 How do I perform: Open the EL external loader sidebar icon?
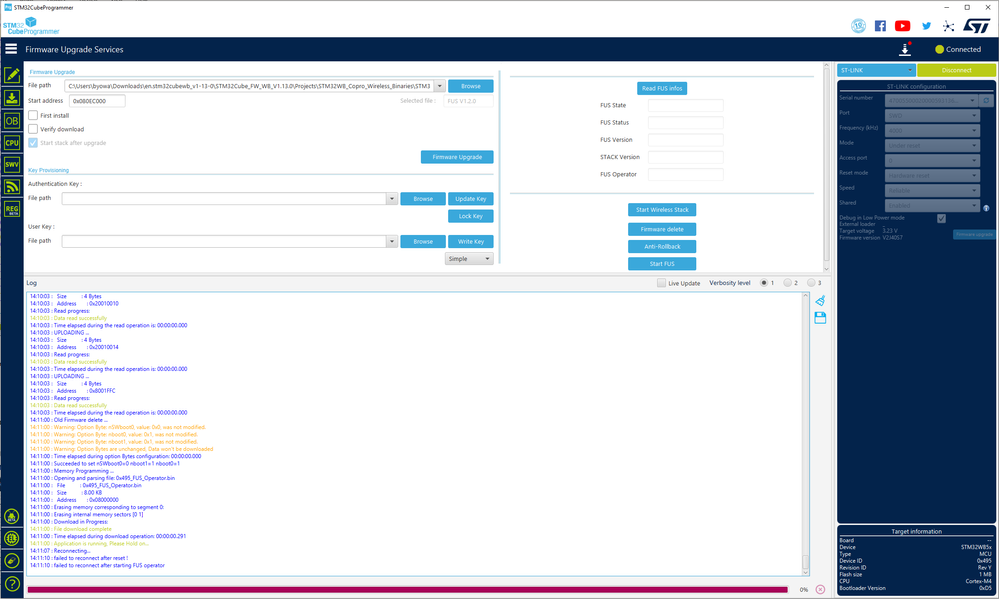click(x=11, y=539)
